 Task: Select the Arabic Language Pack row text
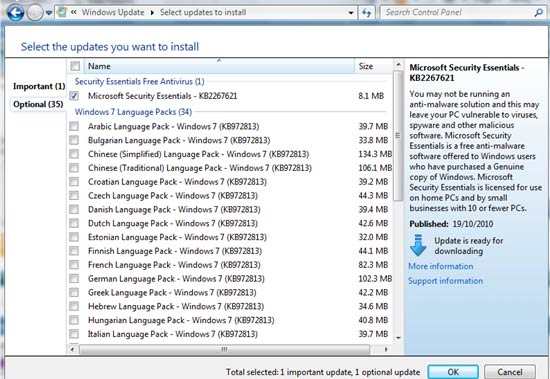[174, 126]
